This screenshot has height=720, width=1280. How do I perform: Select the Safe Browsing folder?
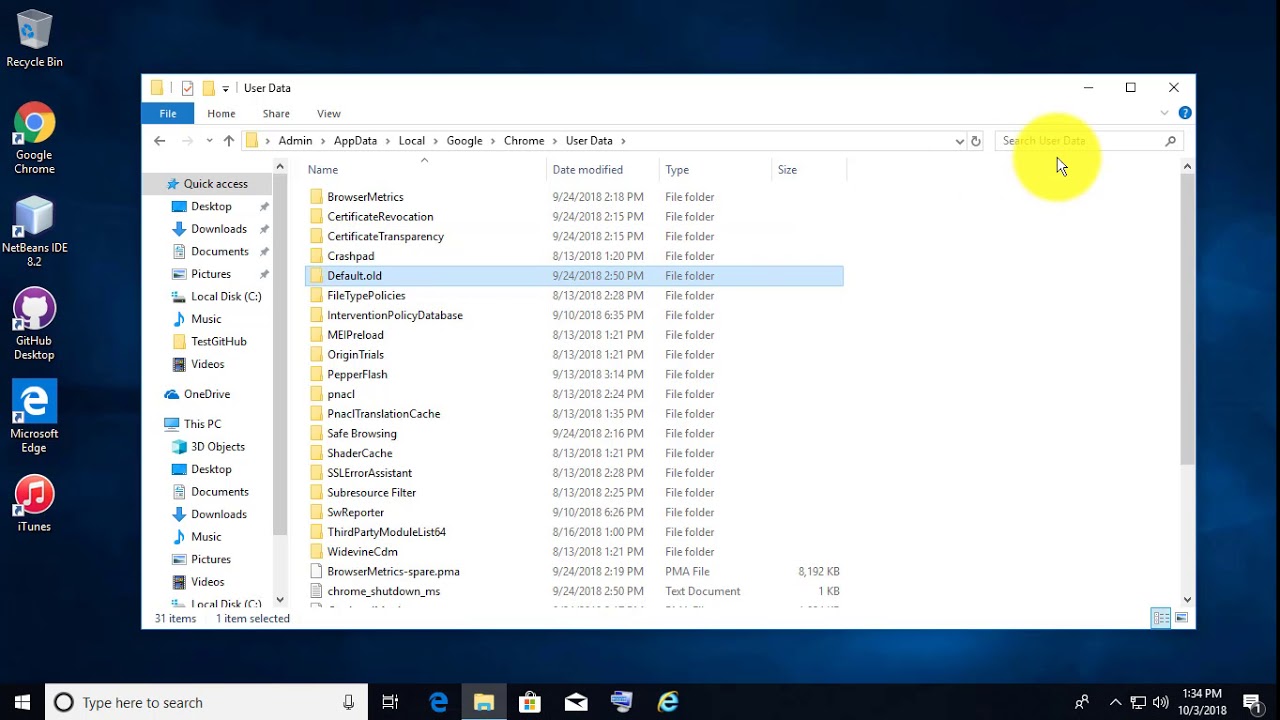[x=362, y=433]
